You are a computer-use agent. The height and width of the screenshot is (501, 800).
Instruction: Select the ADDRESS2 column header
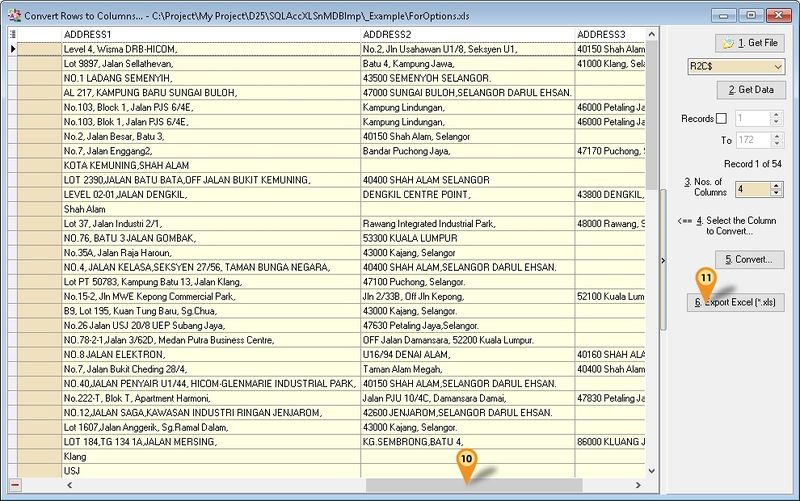click(x=465, y=34)
